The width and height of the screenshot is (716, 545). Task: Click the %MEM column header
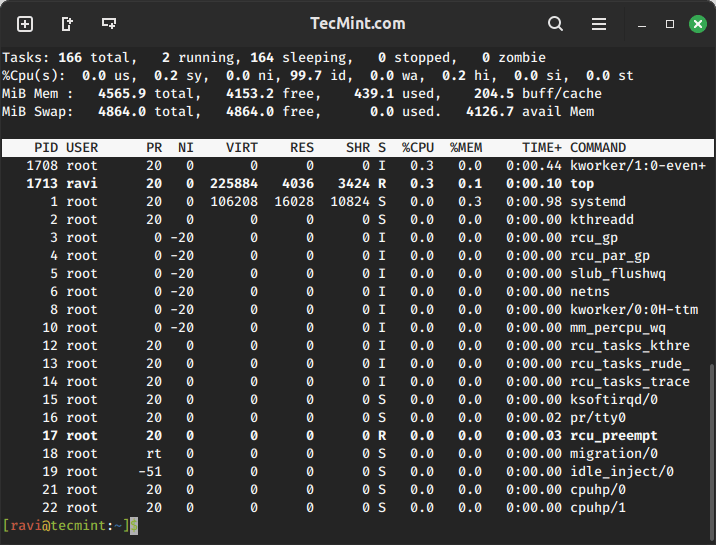(x=466, y=148)
